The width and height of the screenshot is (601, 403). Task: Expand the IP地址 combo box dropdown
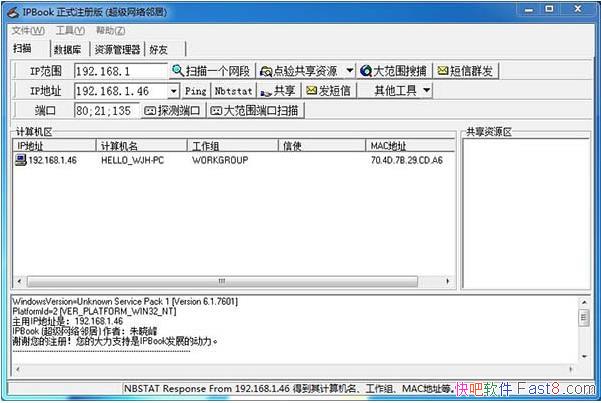(x=174, y=91)
